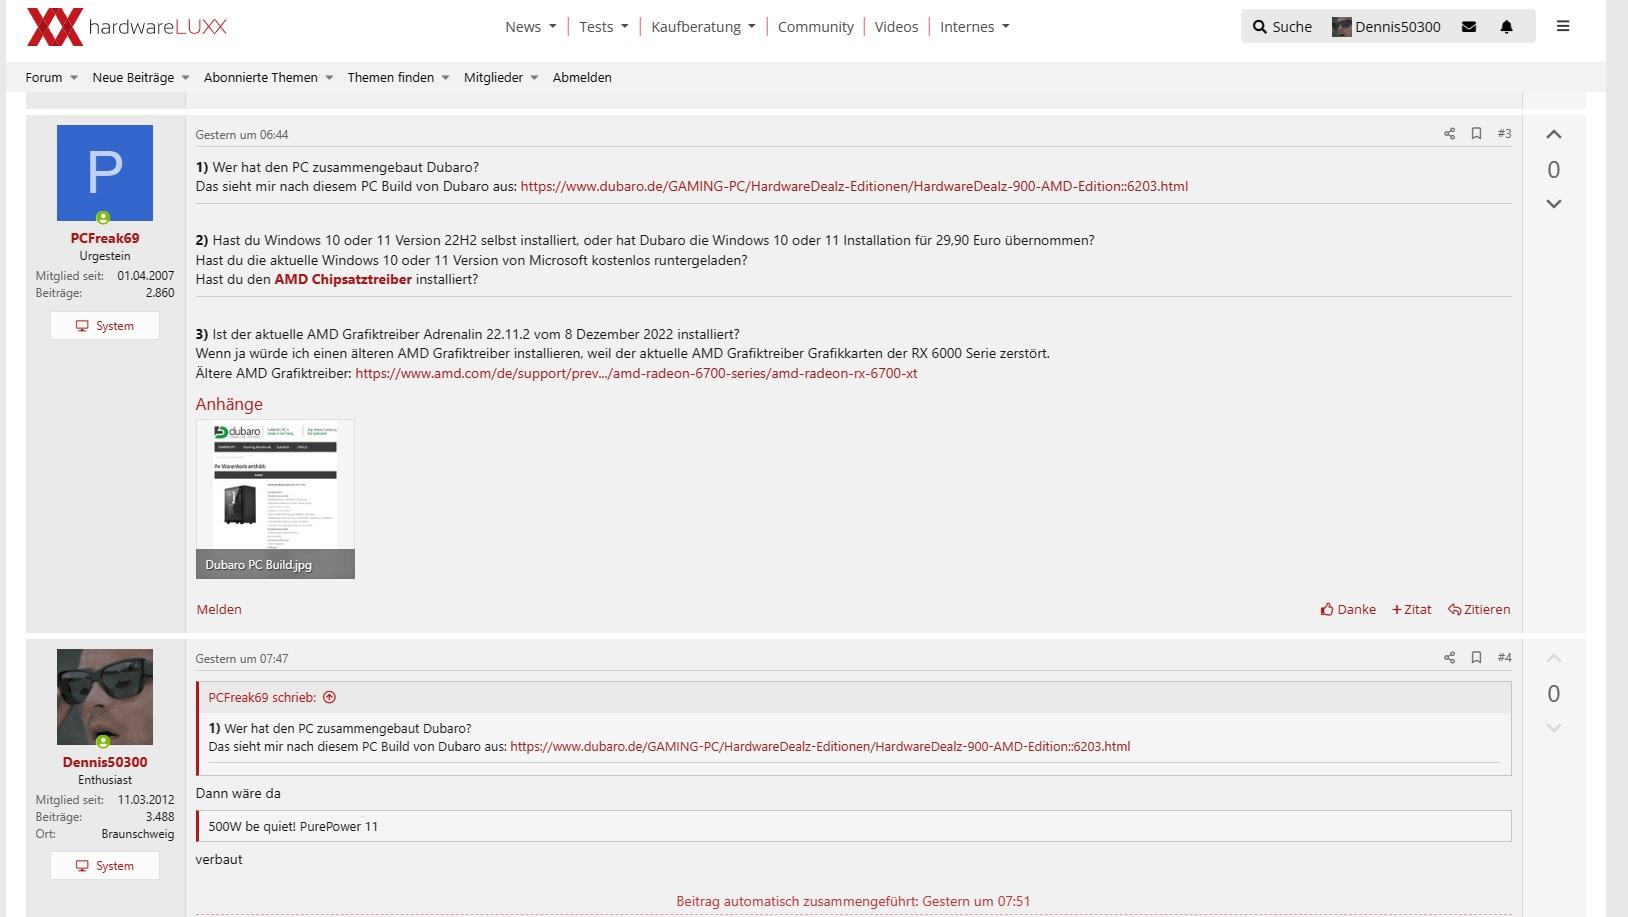Open PCFreak69's System button
This screenshot has height=917, width=1628.
pyautogui.click(x=105, y=326)
